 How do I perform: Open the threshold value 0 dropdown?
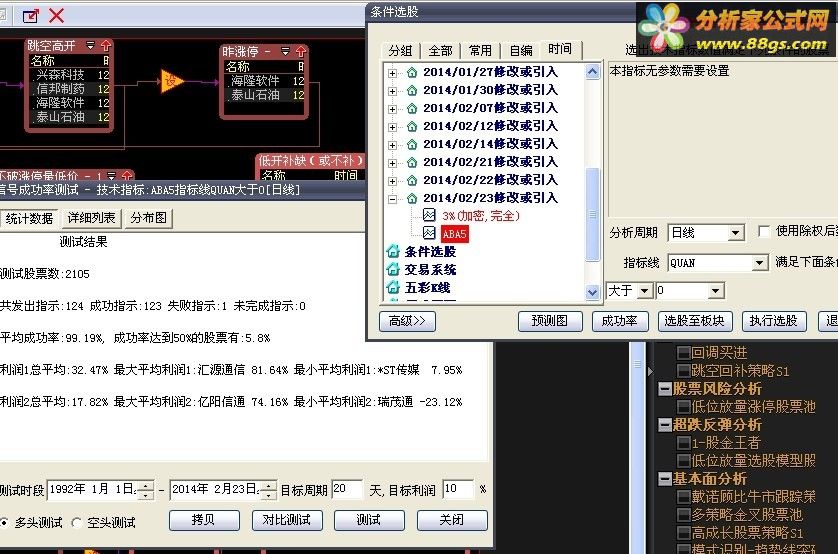tap(716, 291)
